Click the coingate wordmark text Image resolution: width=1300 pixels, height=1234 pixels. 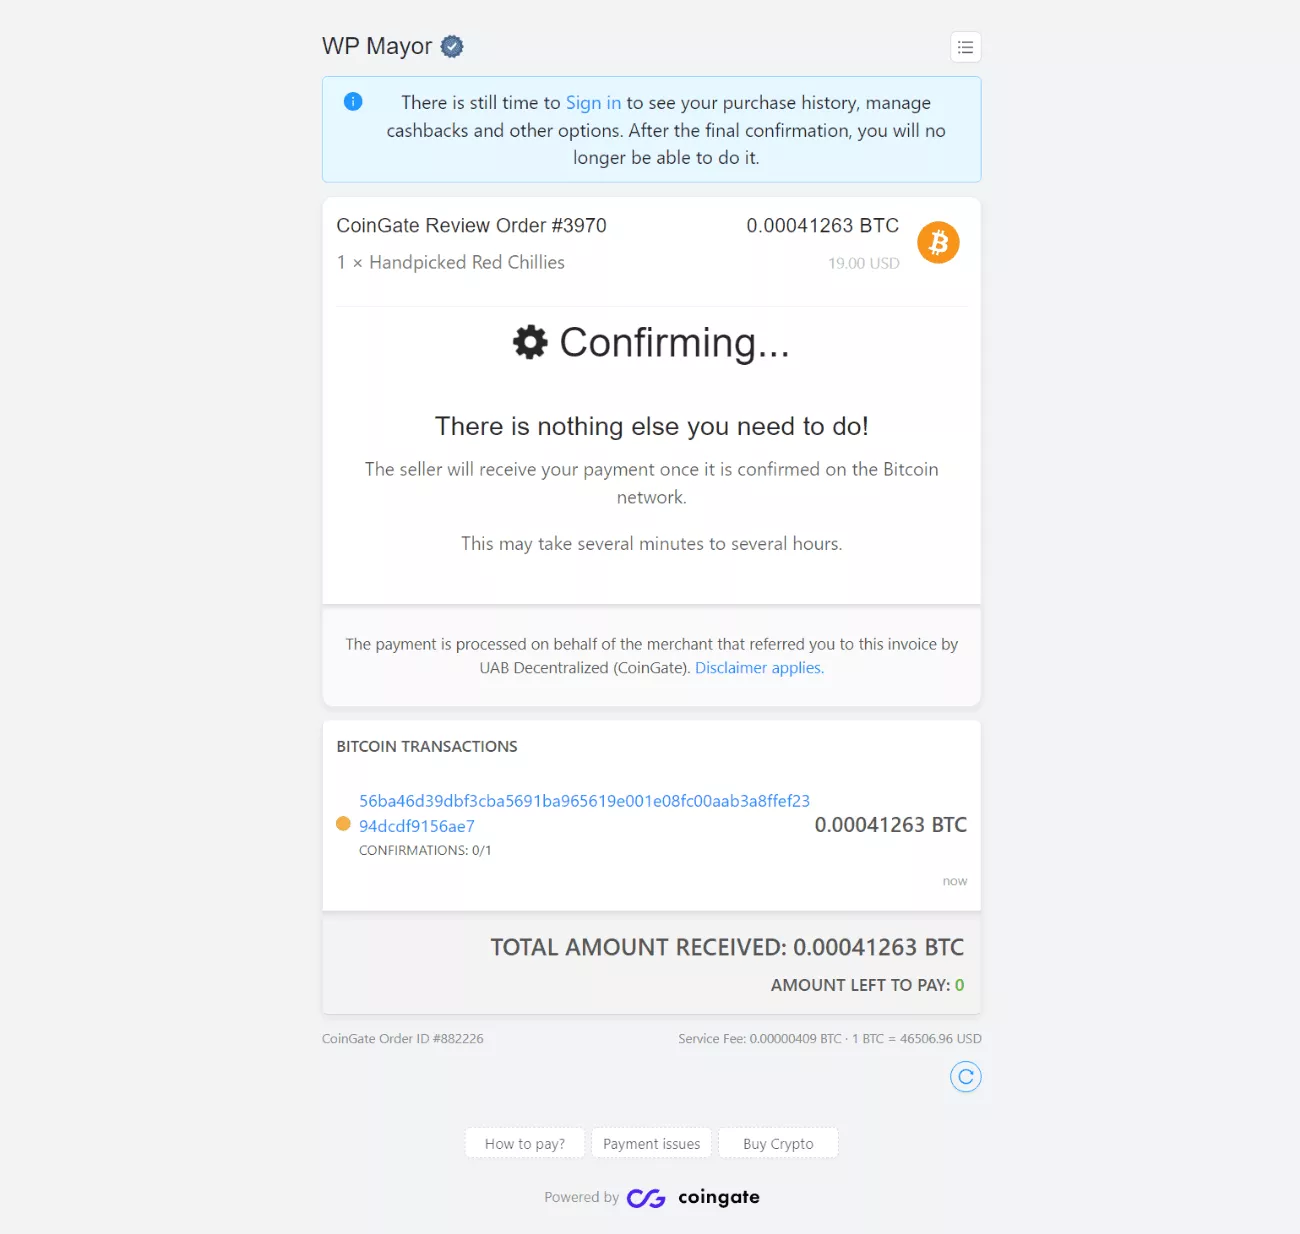point(719,1198)
